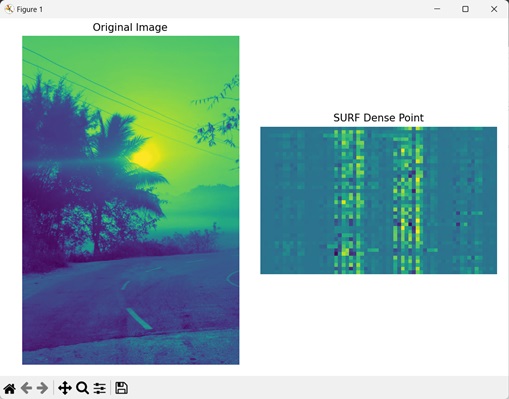Click the "Figure 1" window title text
This screenshot has height=399, width=509.
click(x=30, y=9)
